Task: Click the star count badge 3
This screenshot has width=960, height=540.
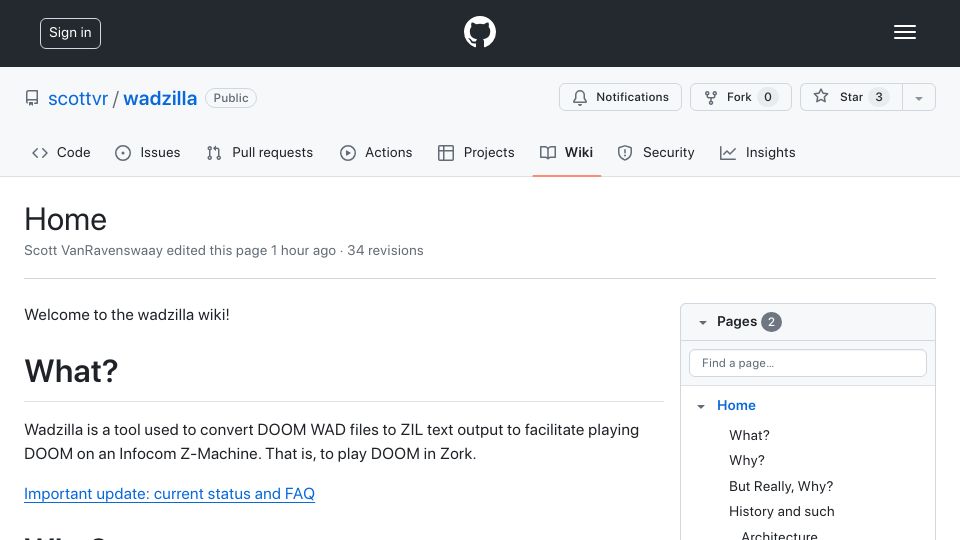Action: pyautogui.click(x=879, y=97)
